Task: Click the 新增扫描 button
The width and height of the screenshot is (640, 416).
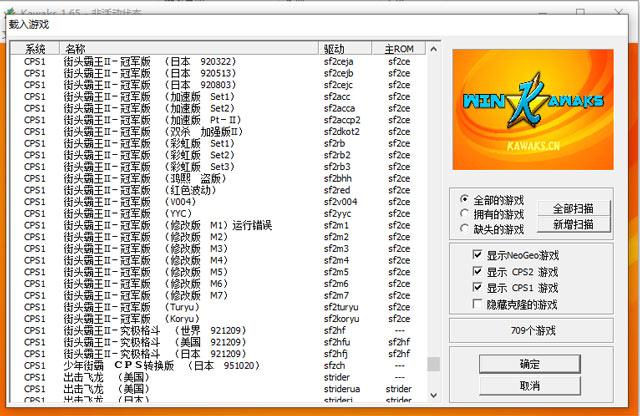Action: coord(573,225)
